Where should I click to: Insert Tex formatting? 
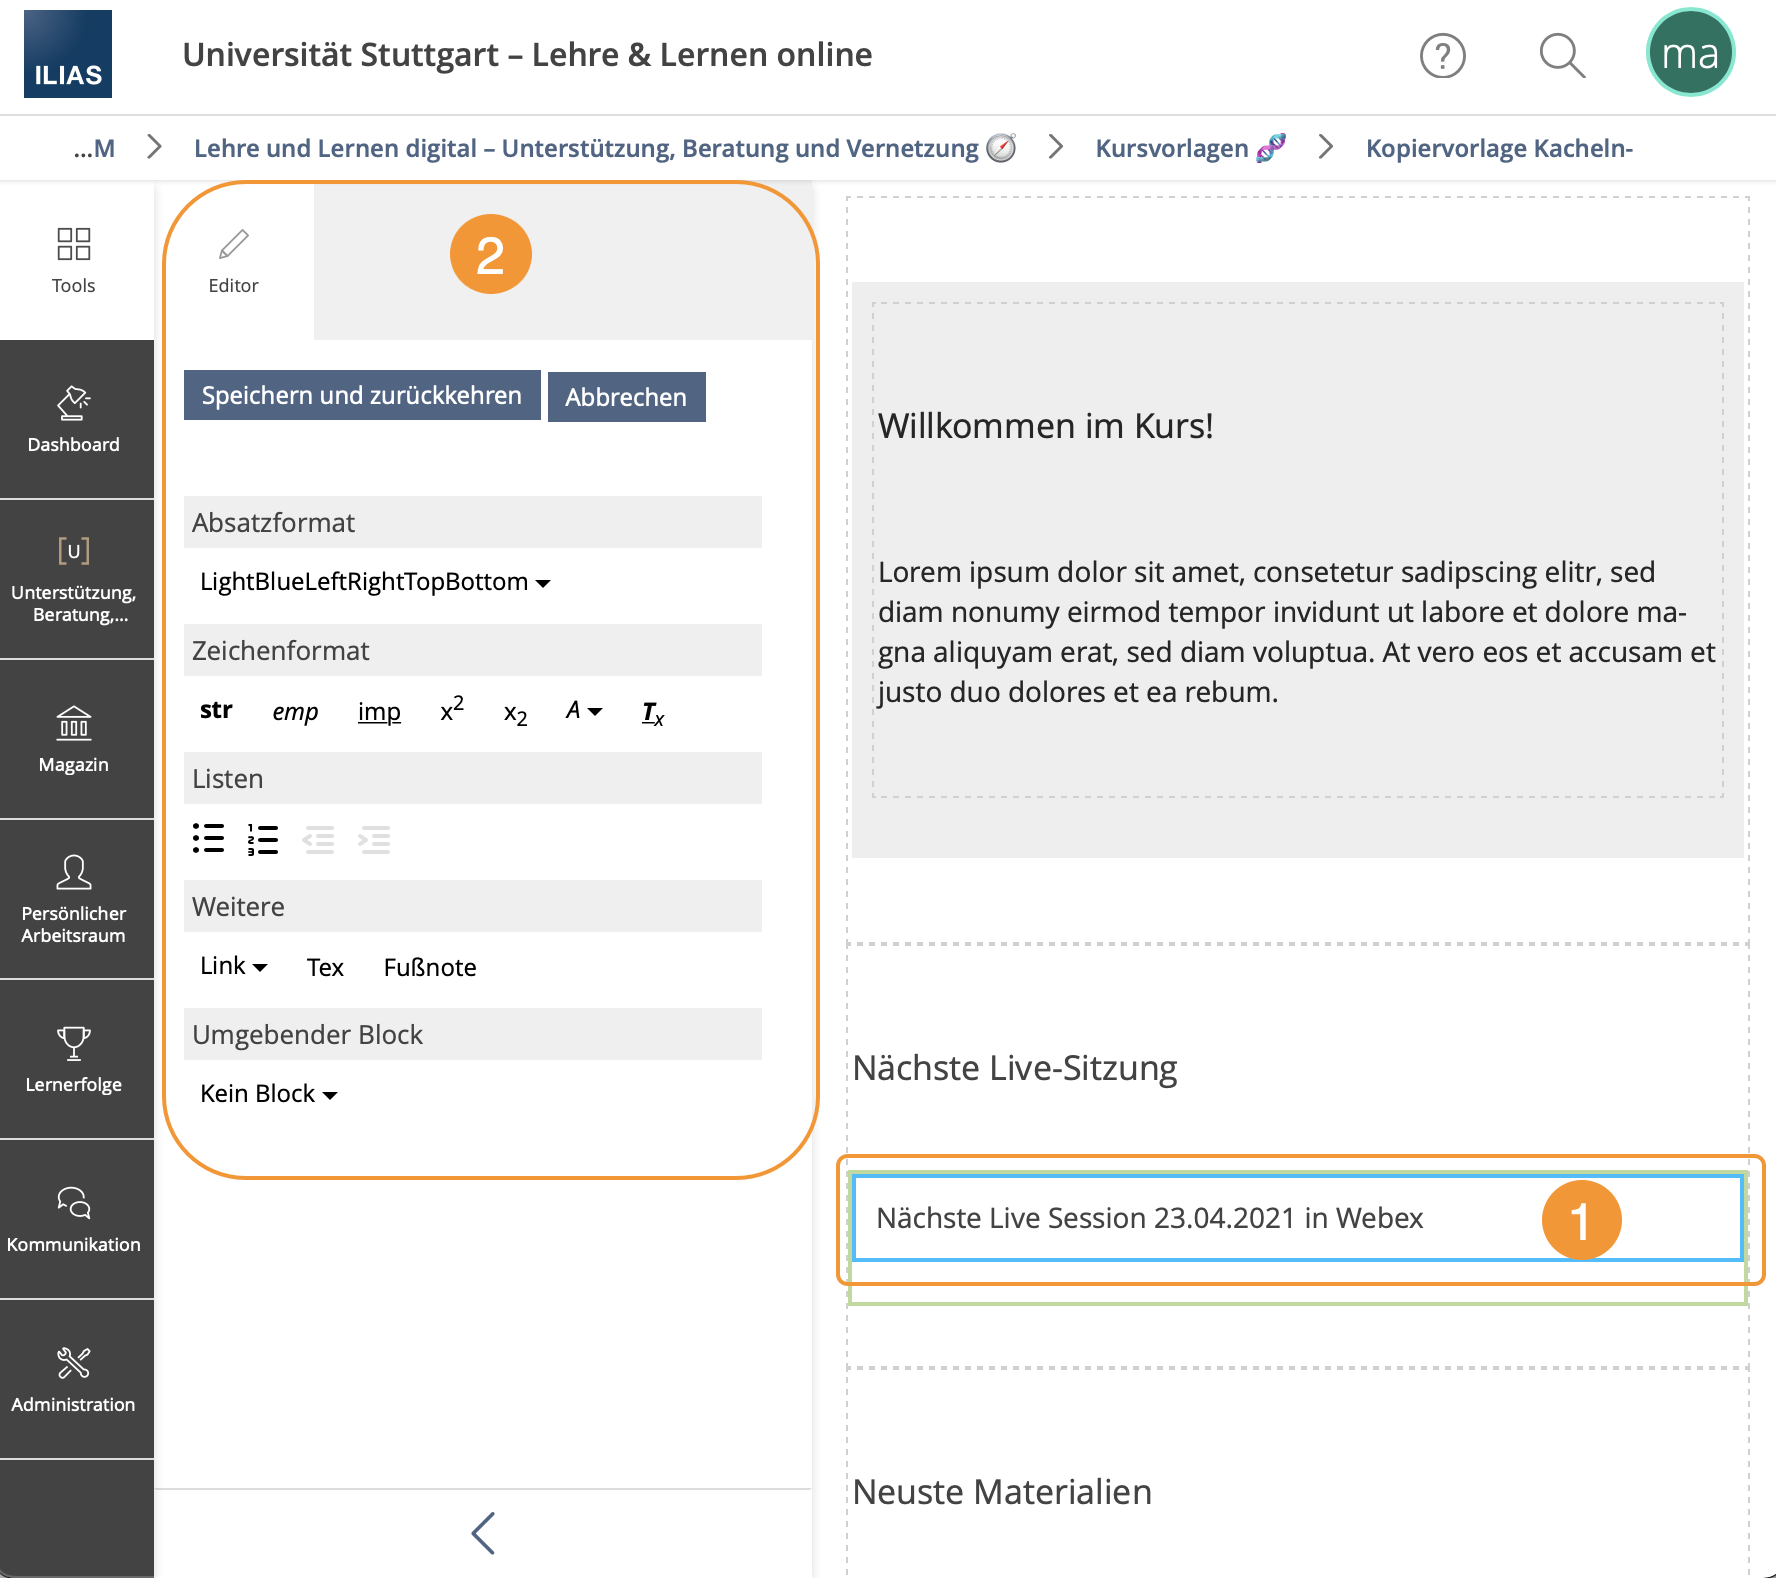325,967
